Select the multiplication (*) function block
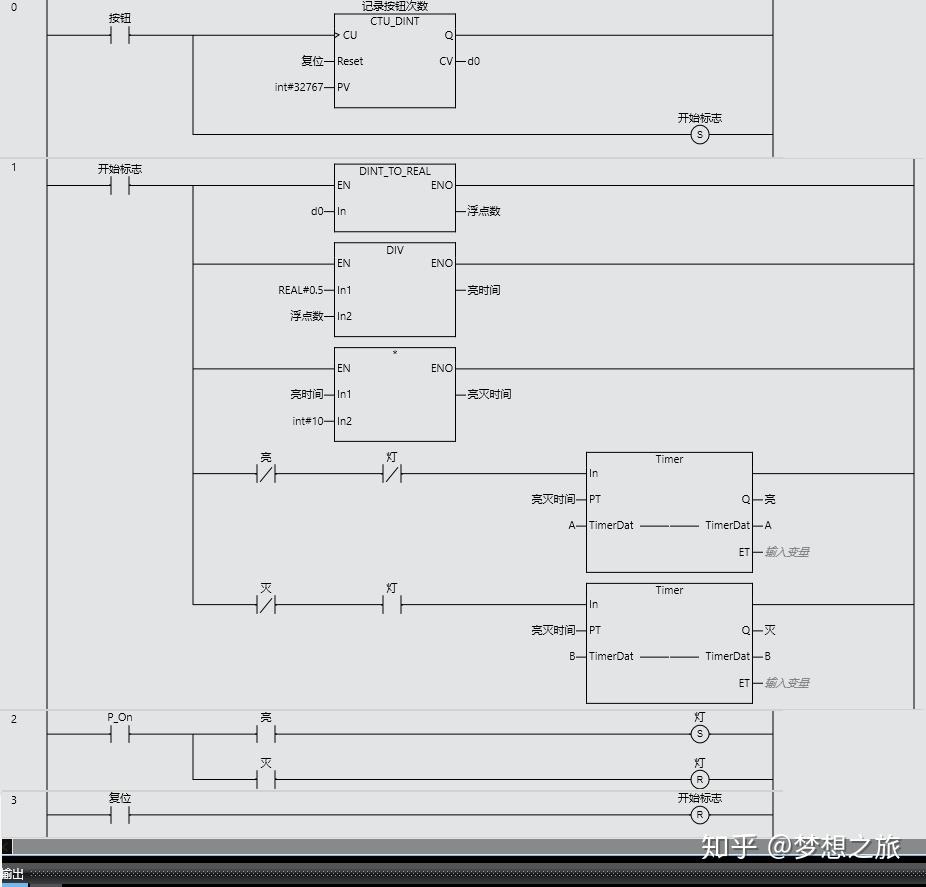 (x=394, y=394)
